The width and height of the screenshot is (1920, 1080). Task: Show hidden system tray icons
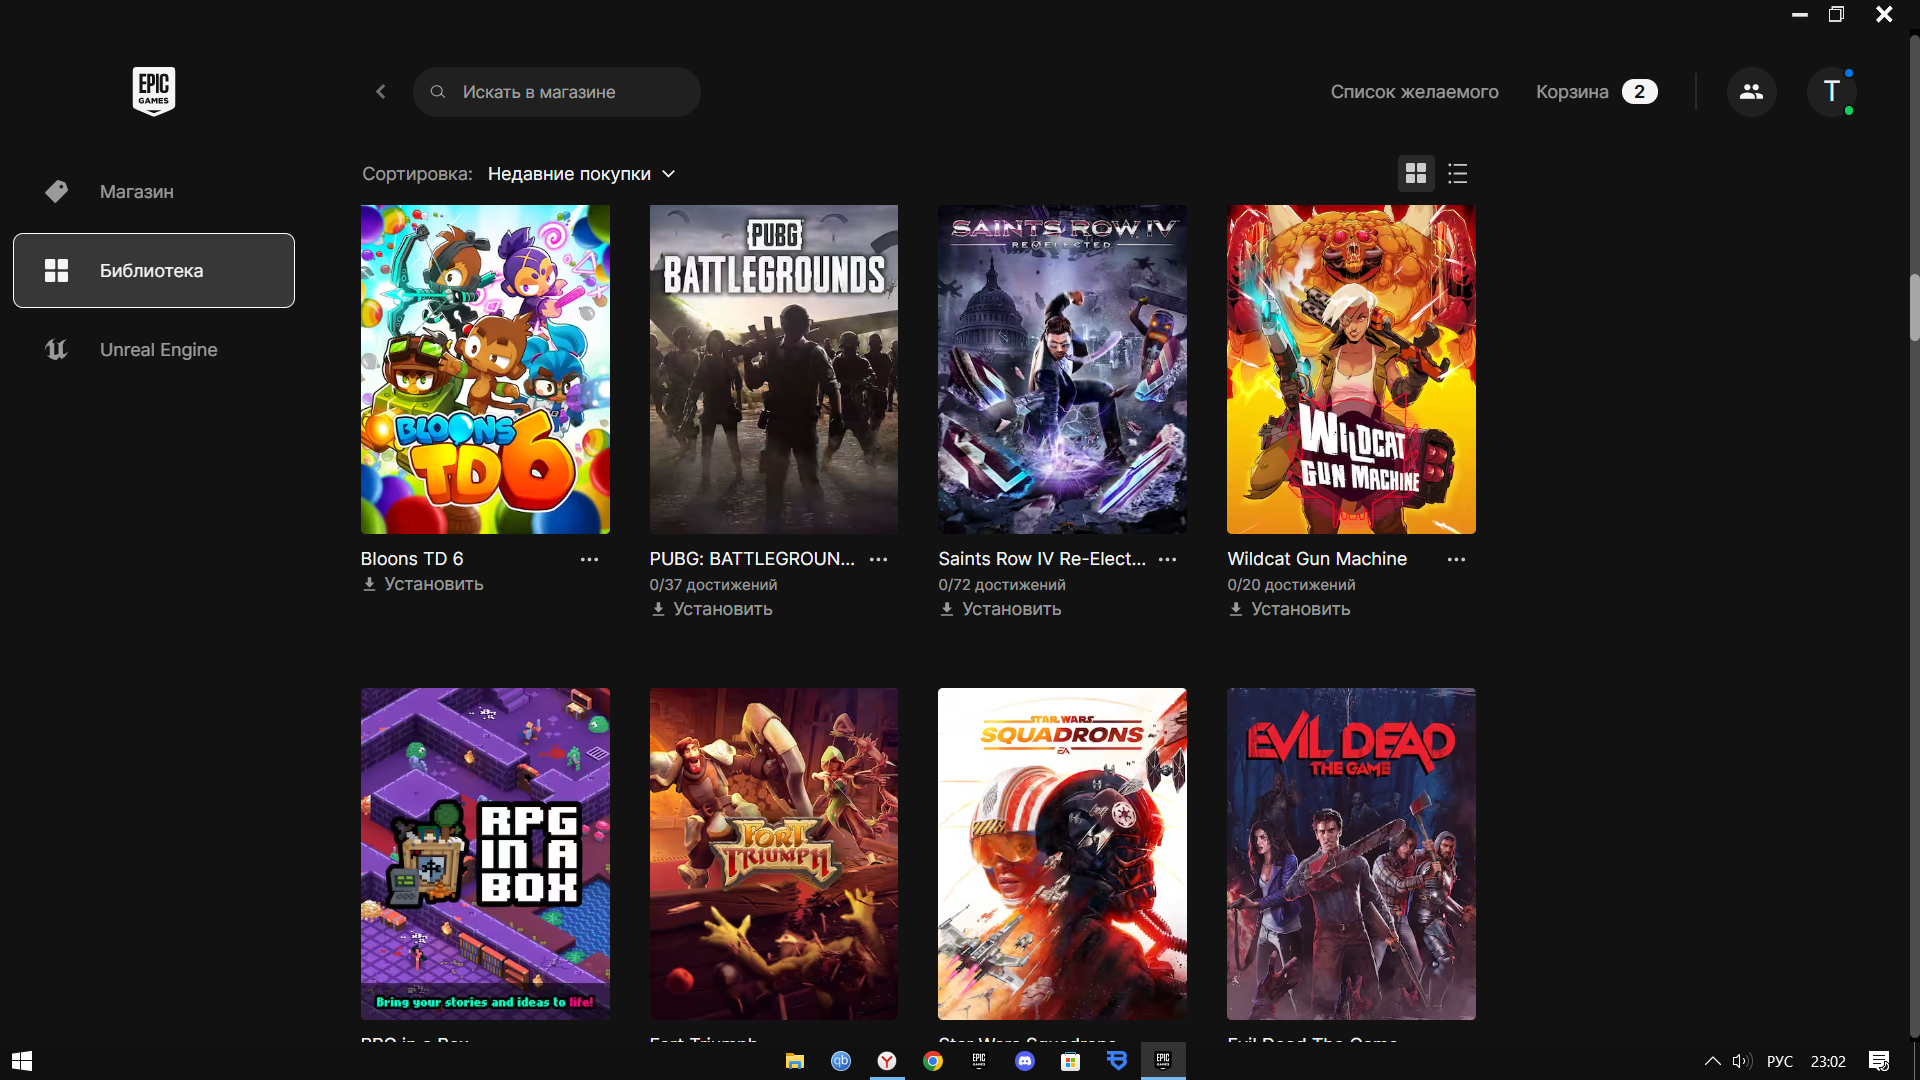point(1712,1061)
